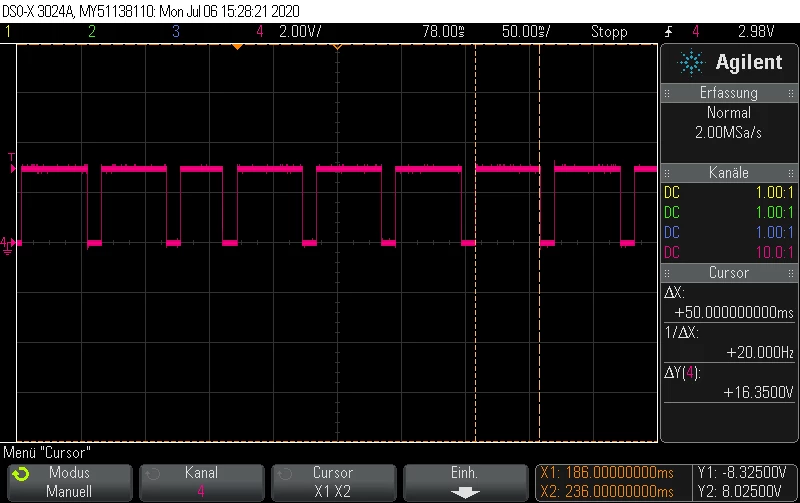Viewport: 800px width, 503px height.
Task: Open the Cursor panel header
Action: point(729,272)
